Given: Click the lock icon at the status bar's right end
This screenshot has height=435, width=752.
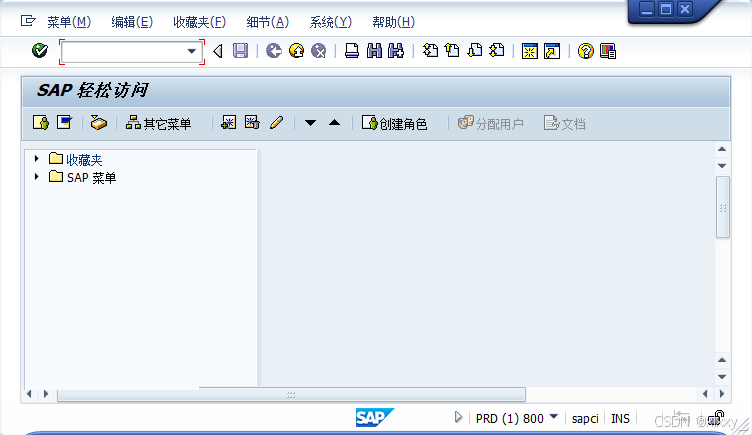Looking at the screenshot, I should [x=716, y=418].
